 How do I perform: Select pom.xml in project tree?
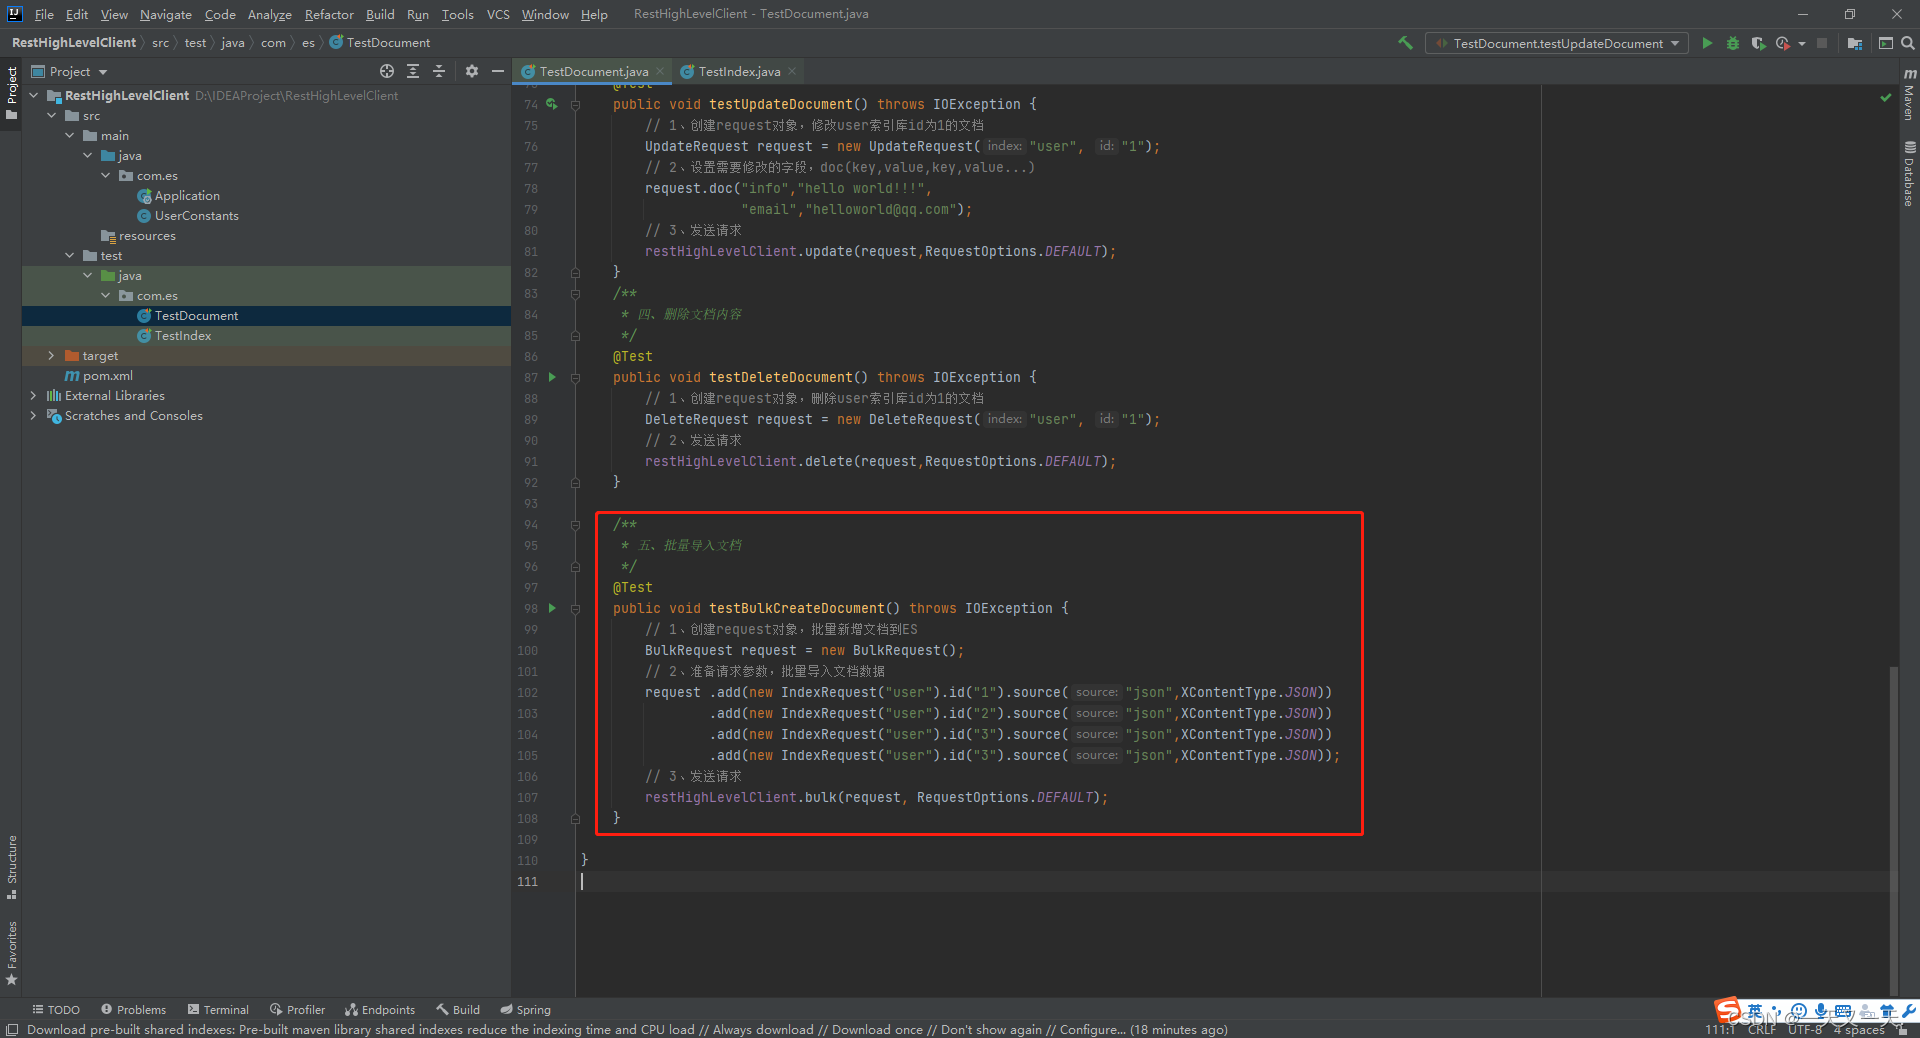point(108,376)
